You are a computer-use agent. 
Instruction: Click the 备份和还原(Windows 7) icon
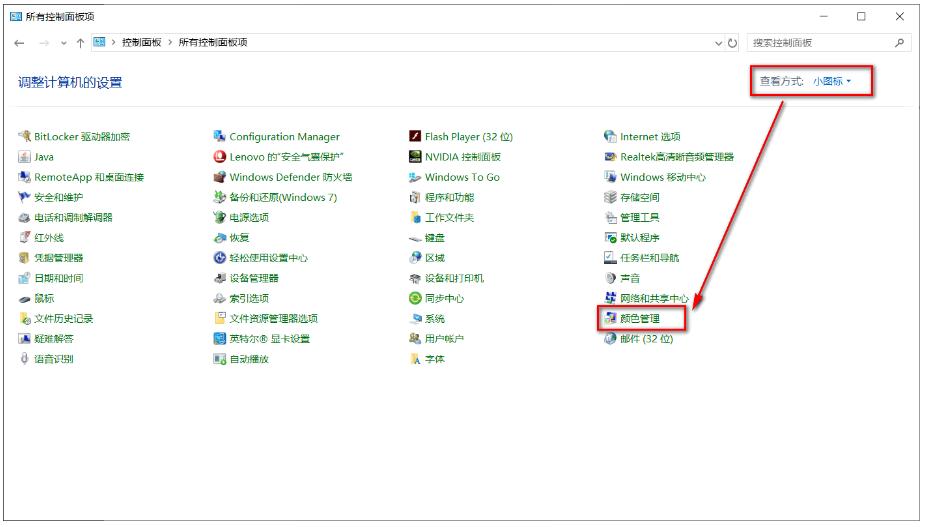click(219, 197)
